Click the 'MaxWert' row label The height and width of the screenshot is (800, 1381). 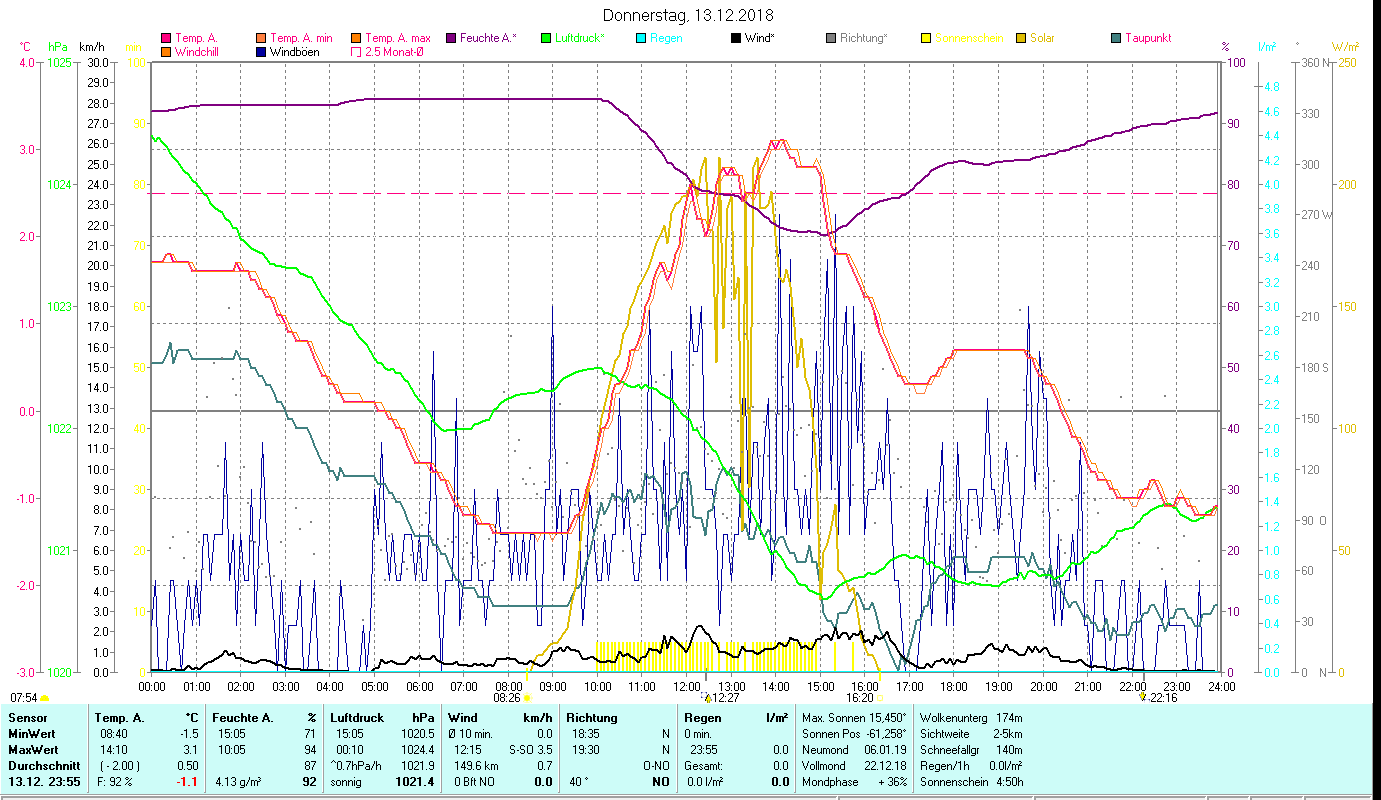coord(32,750)
